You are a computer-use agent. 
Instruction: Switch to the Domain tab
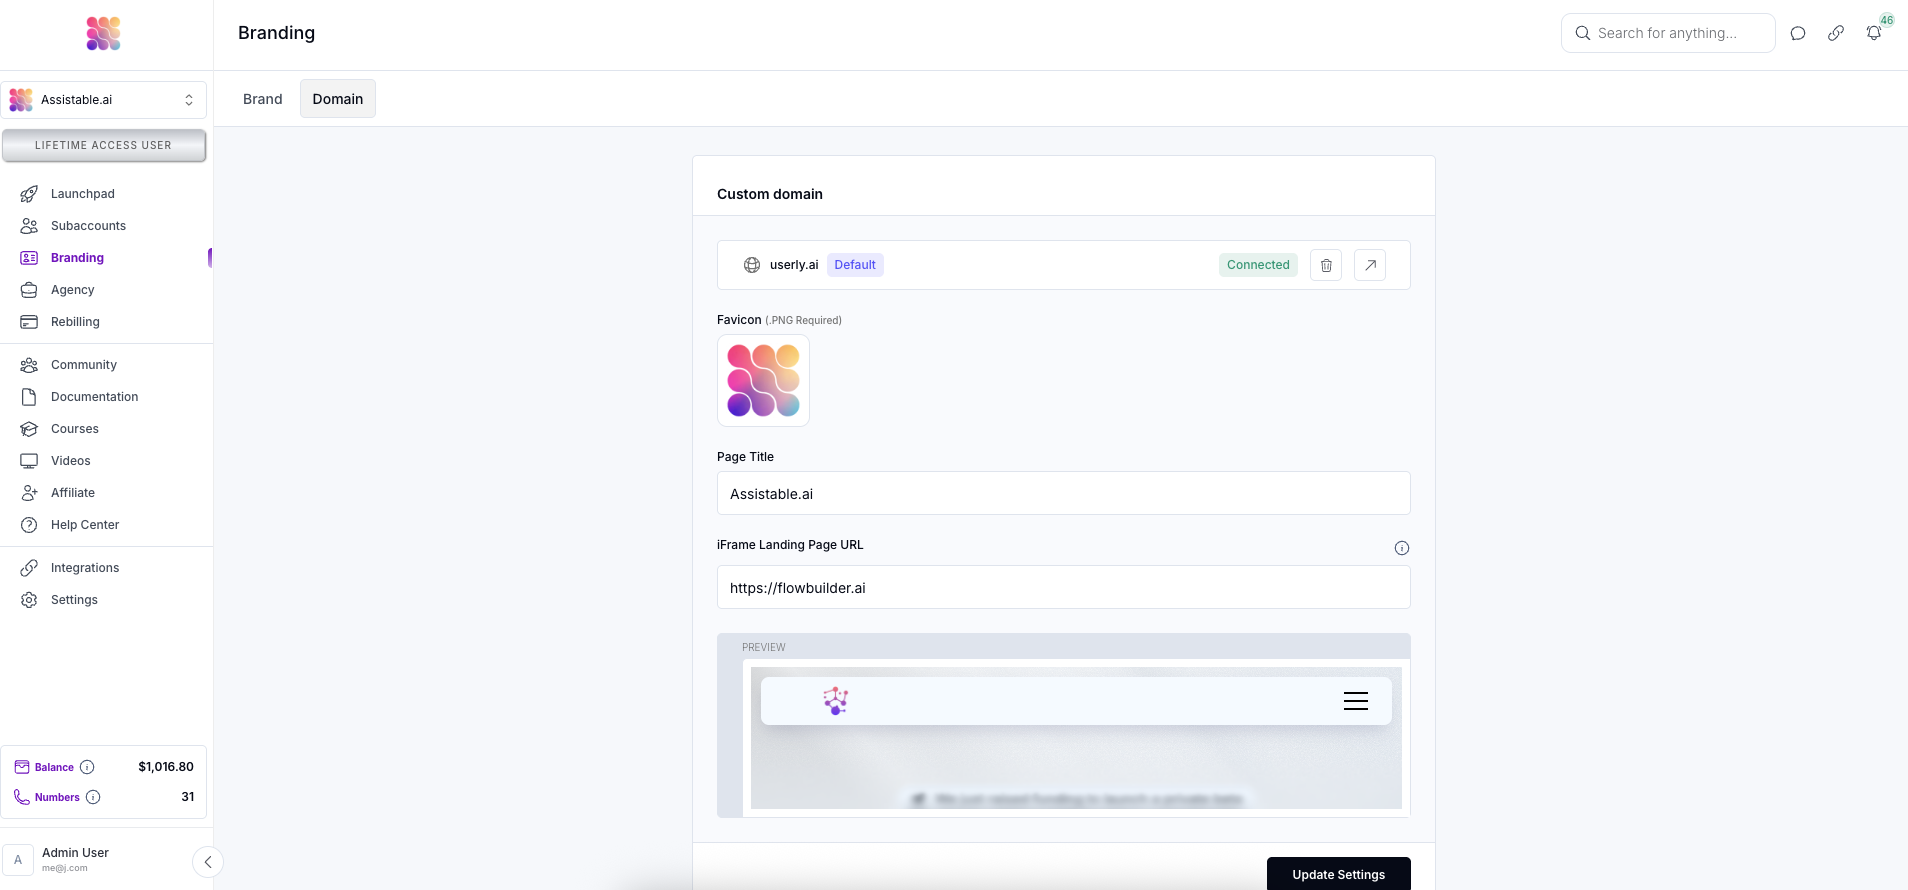click(x=338, y=99)
